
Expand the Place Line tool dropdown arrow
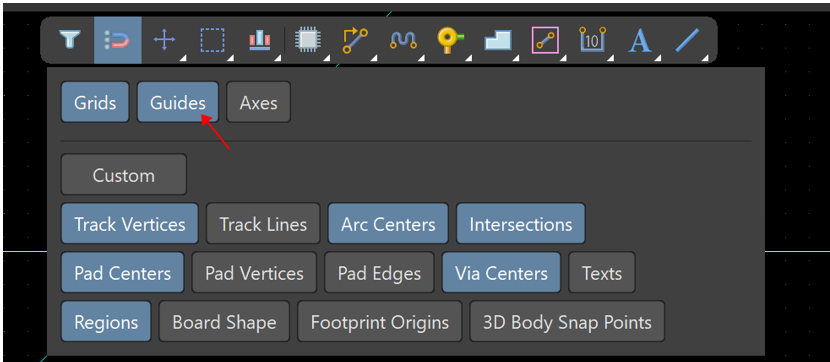click(x=706, y=58)
